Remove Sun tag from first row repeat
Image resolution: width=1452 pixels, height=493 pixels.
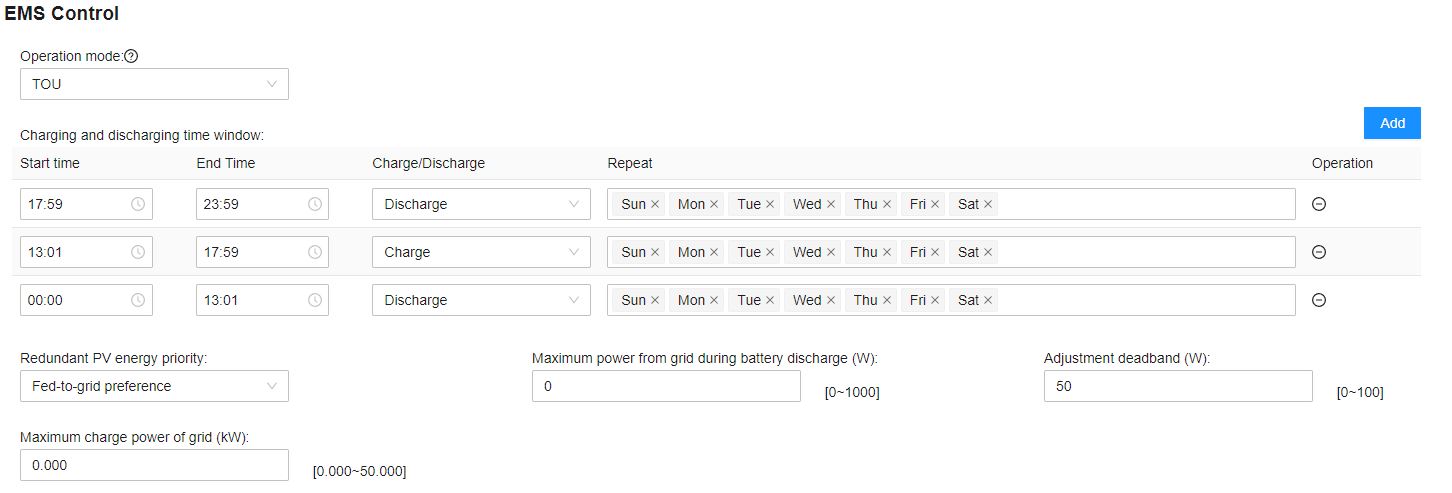pyautogui.click(x=655, y=204)
